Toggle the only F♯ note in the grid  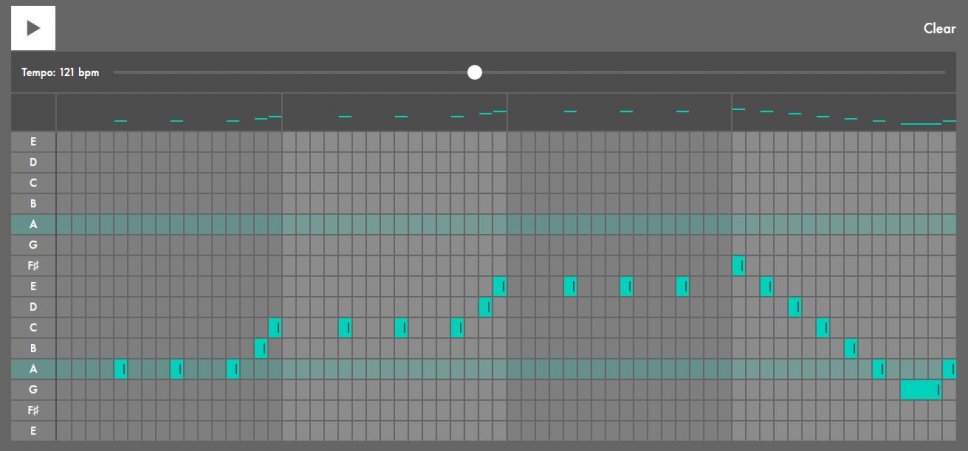(x=739, y=266)
